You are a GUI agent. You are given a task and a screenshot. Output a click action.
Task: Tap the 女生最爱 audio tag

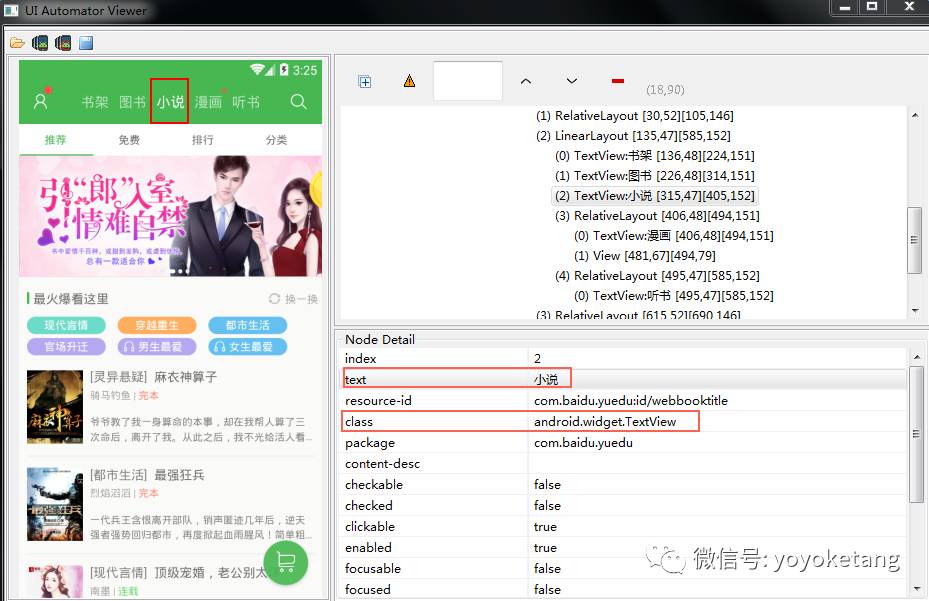coord(248,347)
